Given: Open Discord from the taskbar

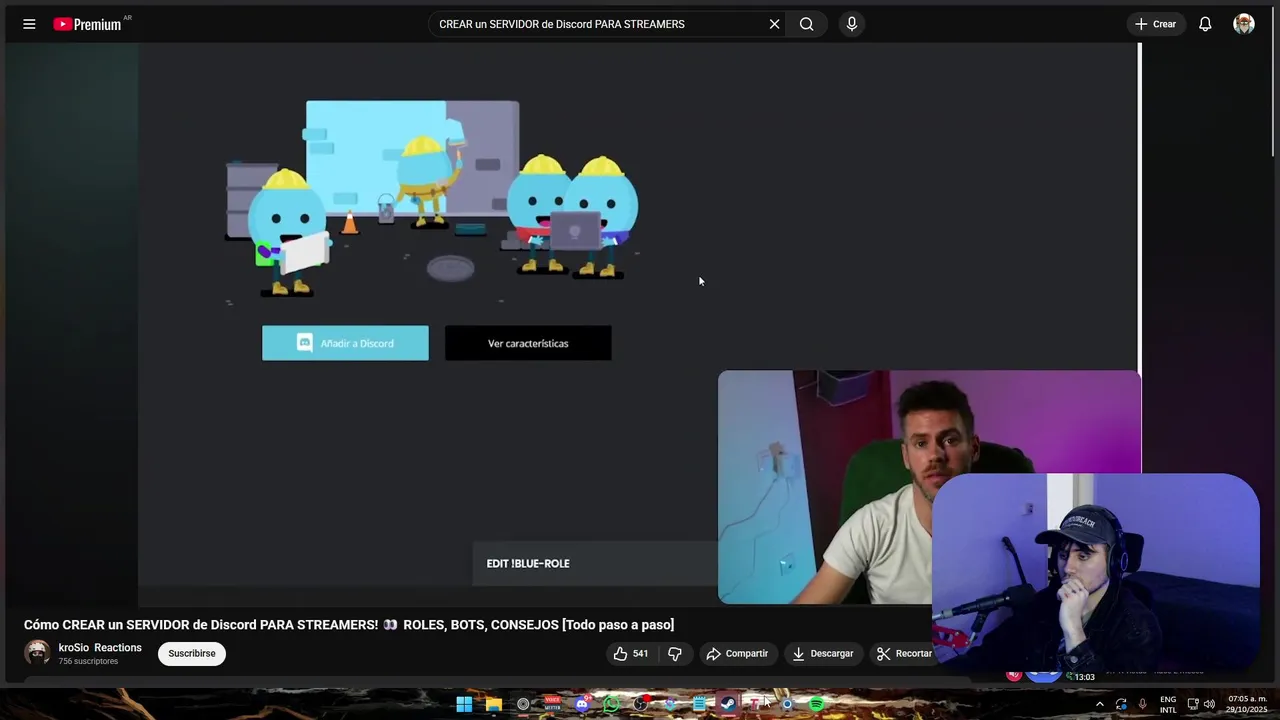Looking at the screenshot, I should (x=582, y=704).
